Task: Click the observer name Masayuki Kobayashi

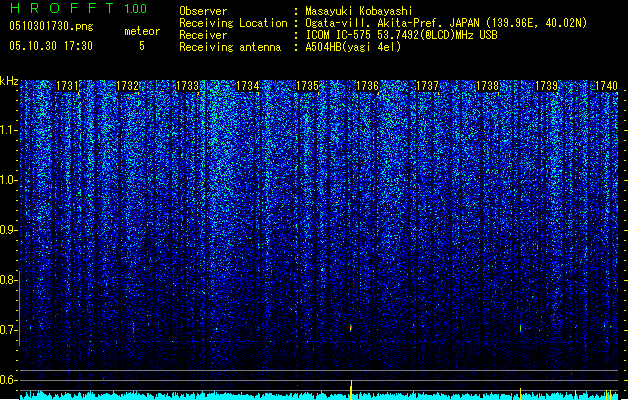Action: click(359, 11)
